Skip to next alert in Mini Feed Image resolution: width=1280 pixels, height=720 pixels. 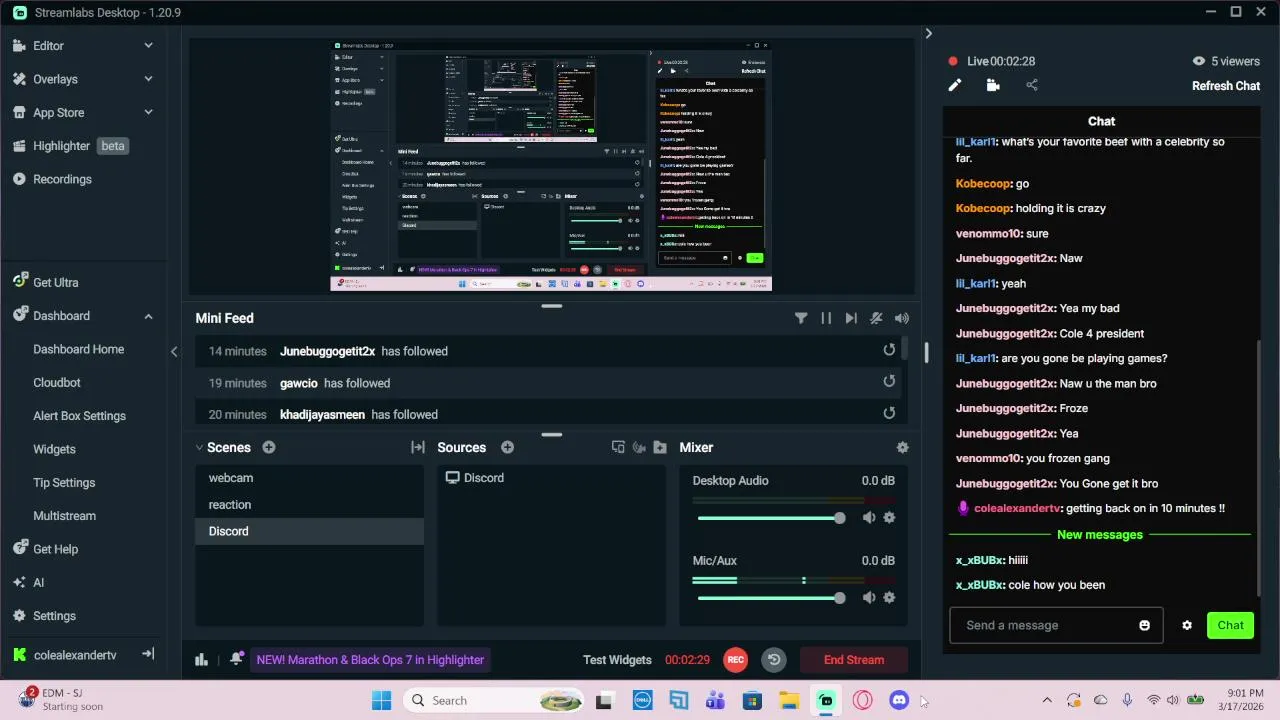851,318
